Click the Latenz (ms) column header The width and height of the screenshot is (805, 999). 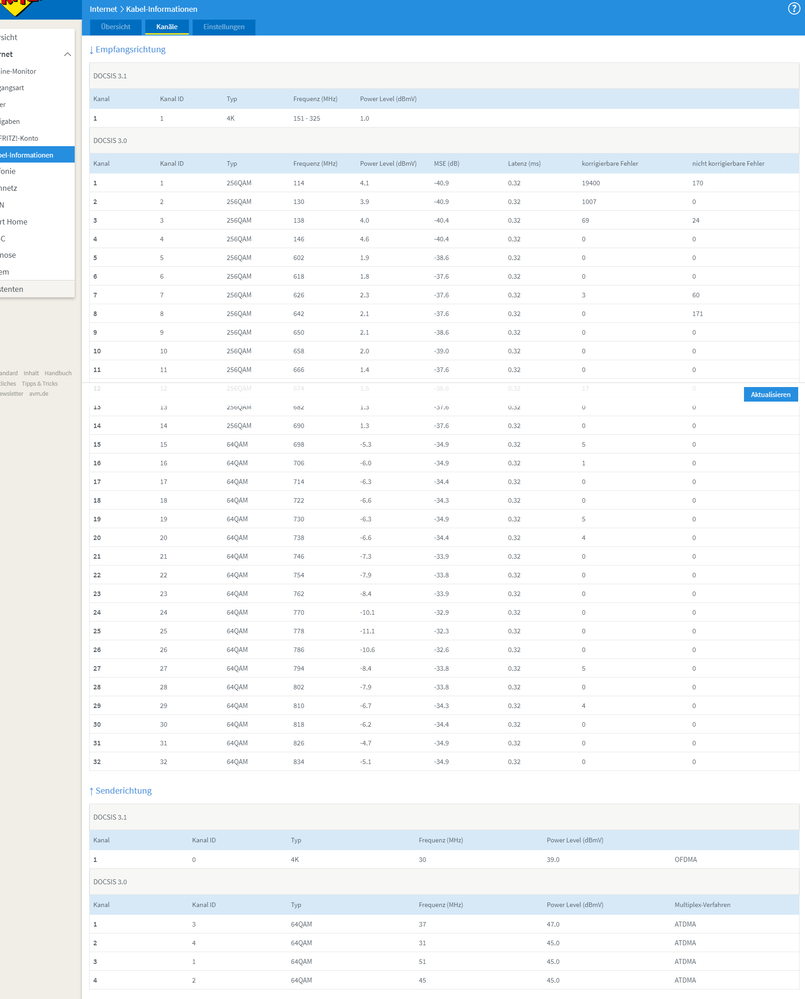(524, 164)
